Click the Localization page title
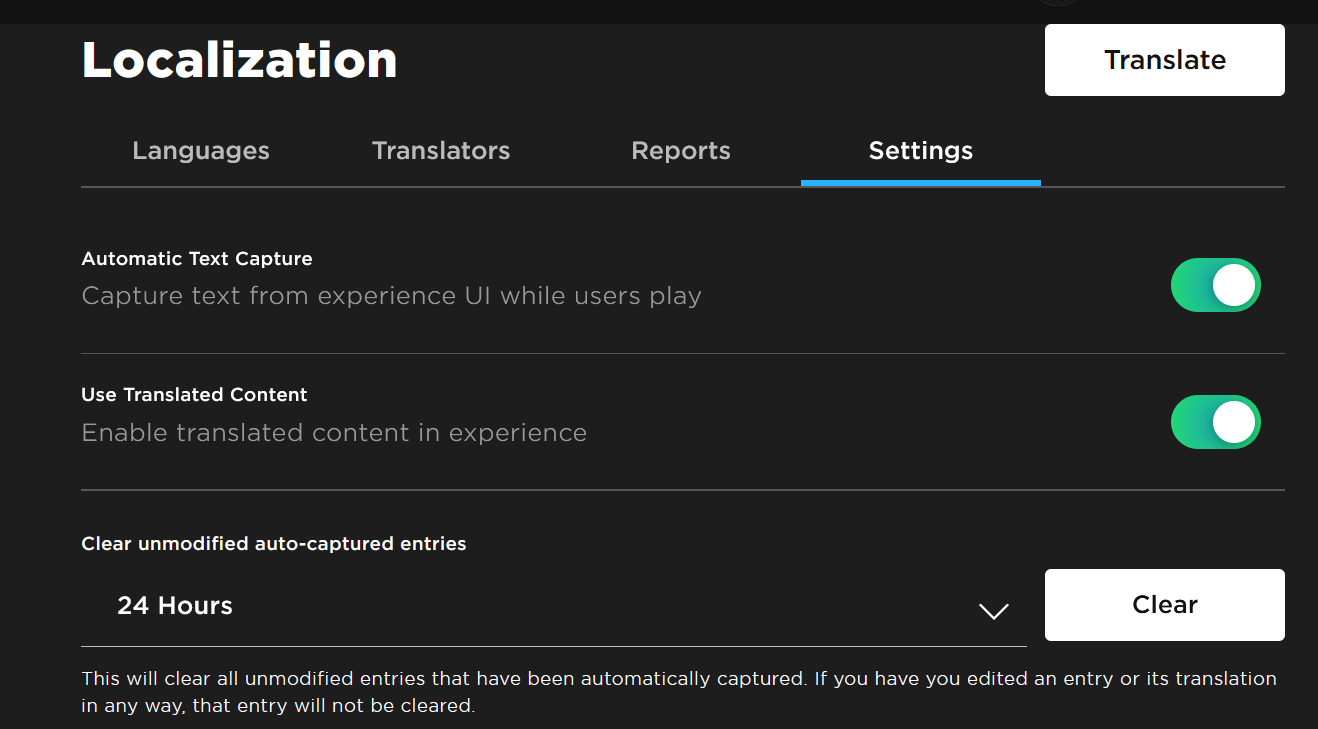1318x729 pixels. point(239,60)
